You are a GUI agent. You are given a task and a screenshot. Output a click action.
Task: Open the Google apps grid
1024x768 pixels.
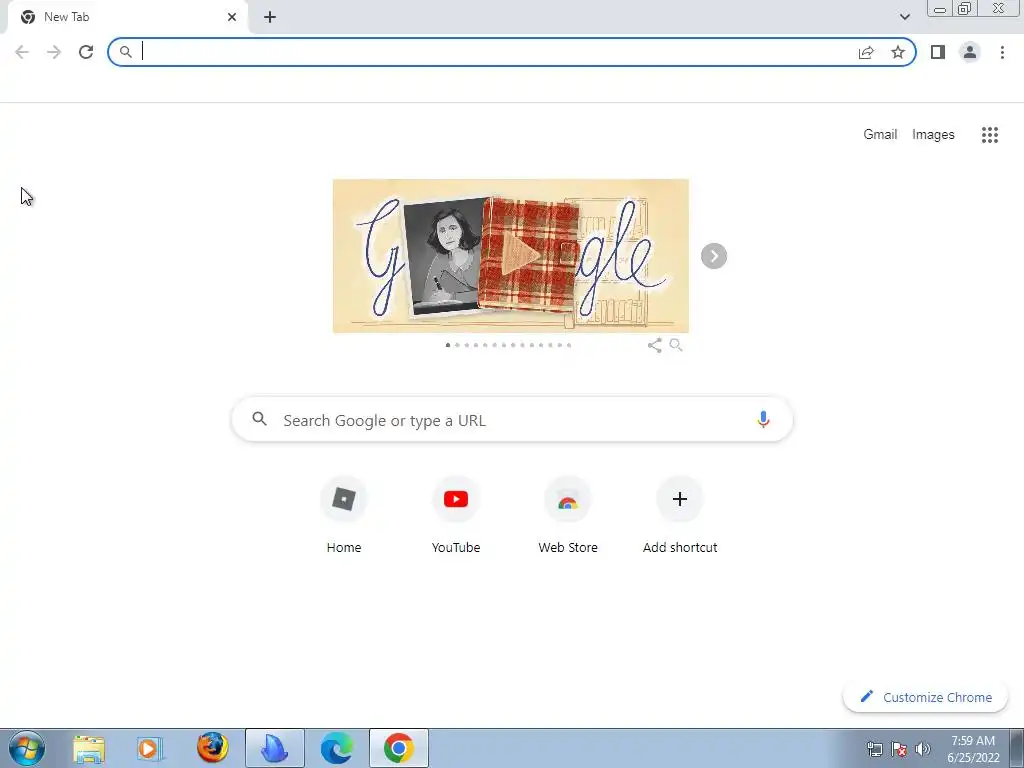pyautogui.click(x=989, y=135)
